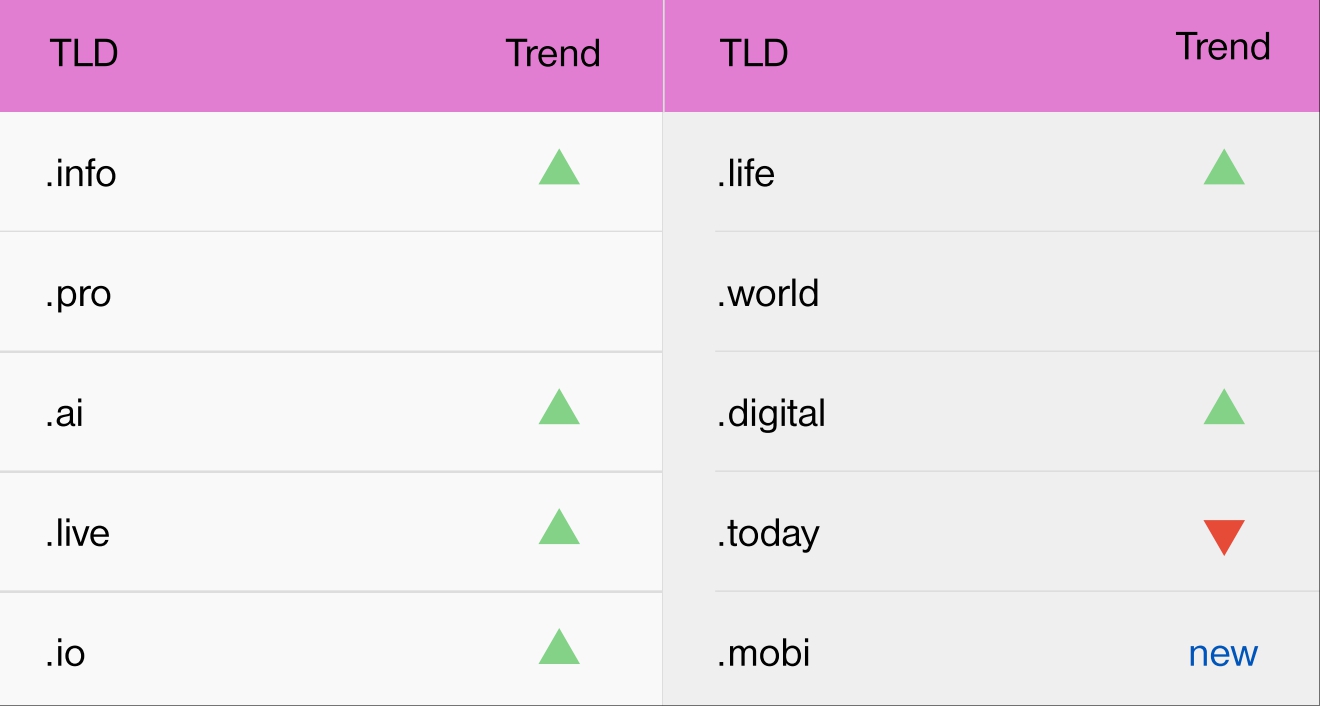Click the green up trend icon for .ai

click(559, 408)
